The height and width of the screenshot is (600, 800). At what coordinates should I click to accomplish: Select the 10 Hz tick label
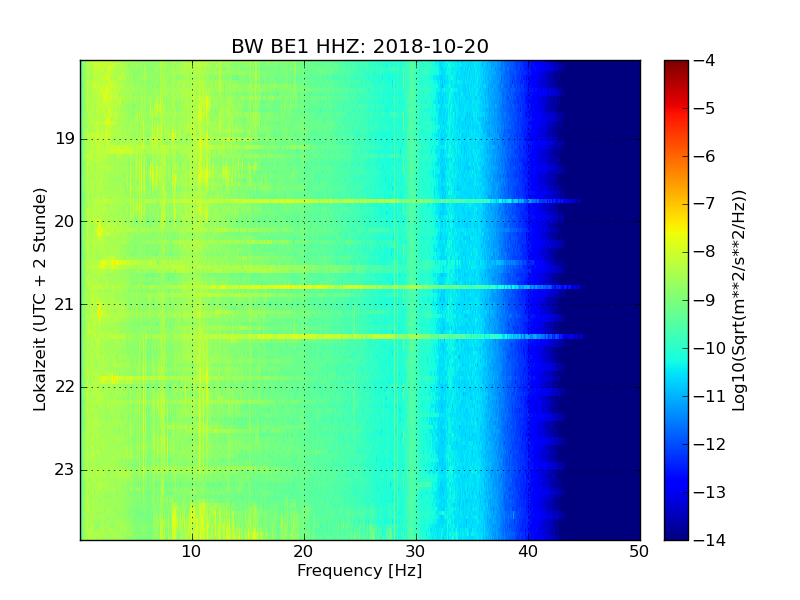(191, 552)
